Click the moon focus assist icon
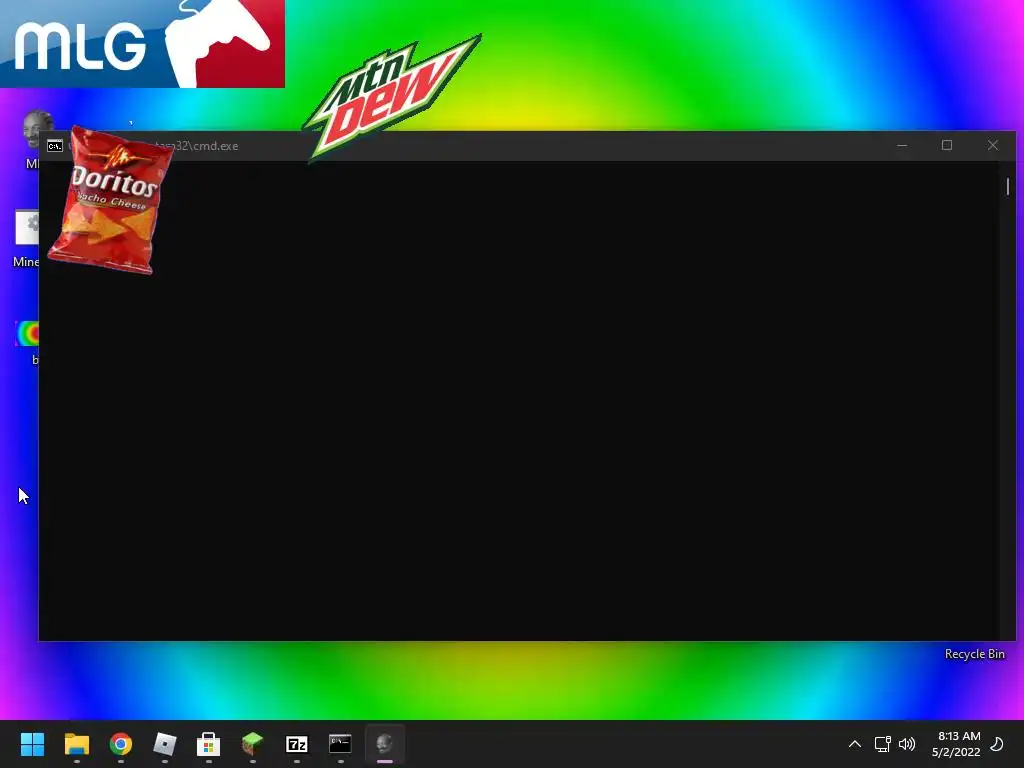The width and height of the screenshot is (1024, 768). click(997, 744)
